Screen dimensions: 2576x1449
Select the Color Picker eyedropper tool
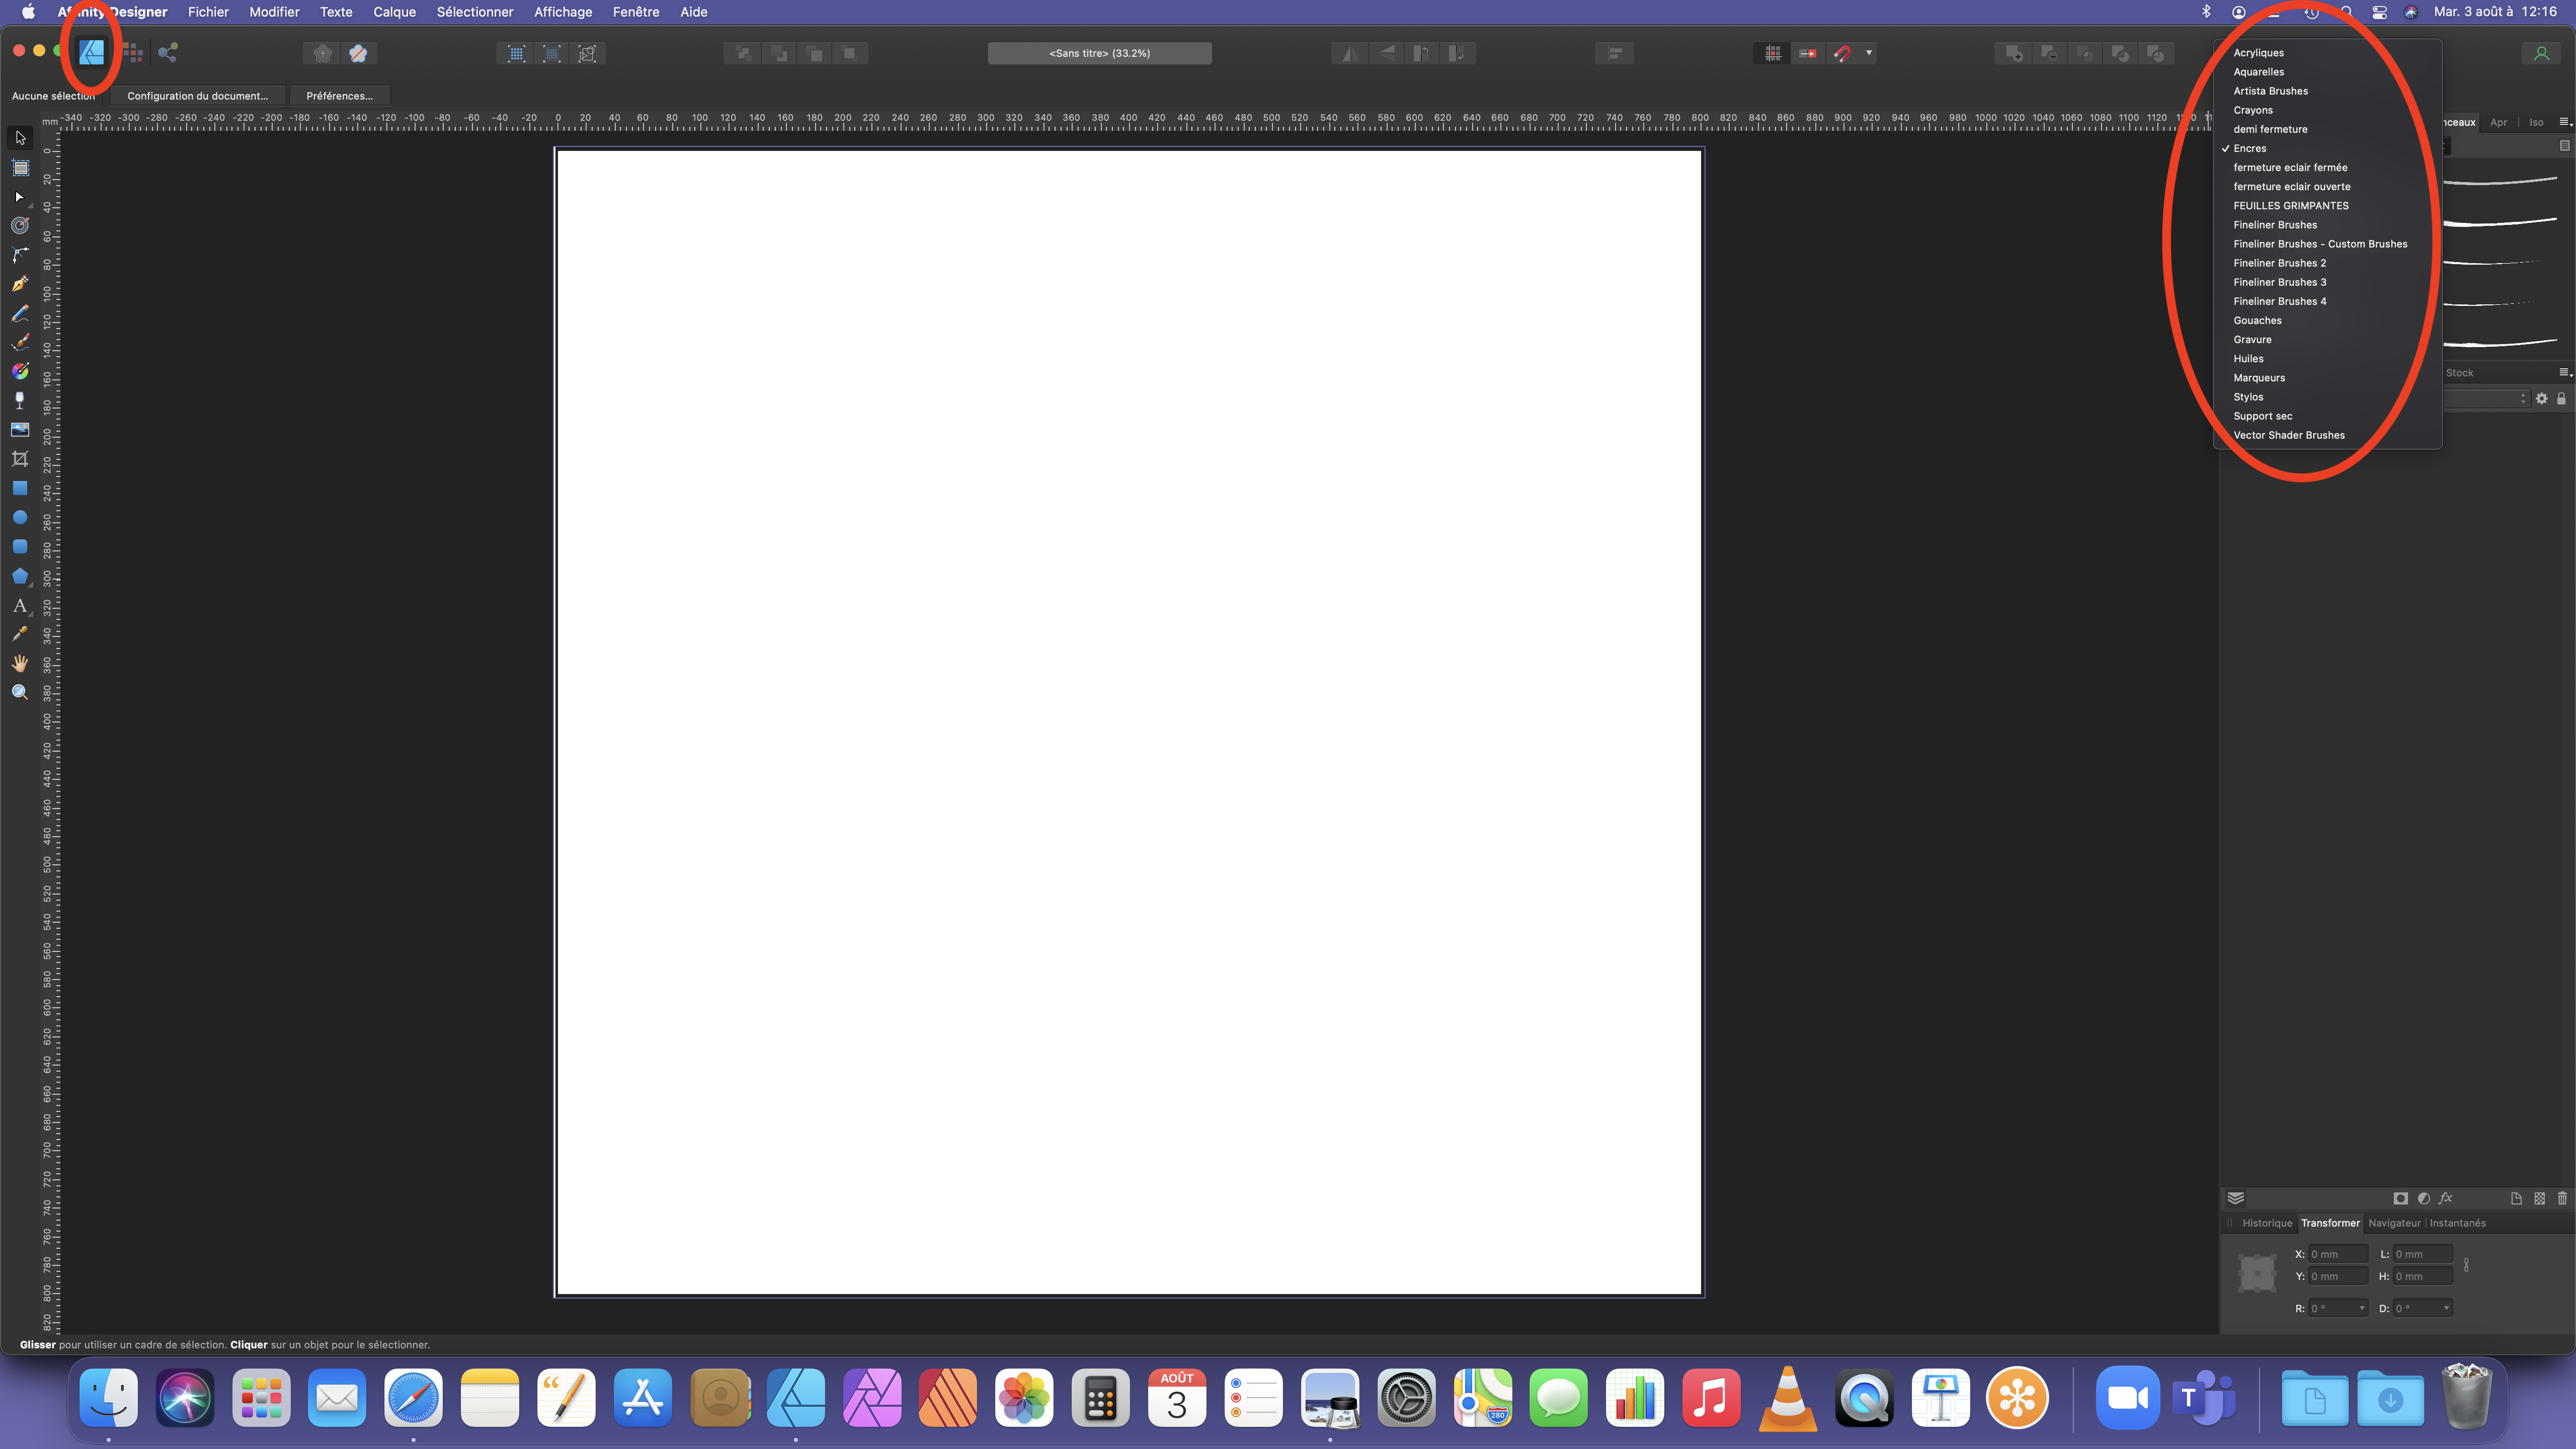pyautogui.click(x=20, y=634)
